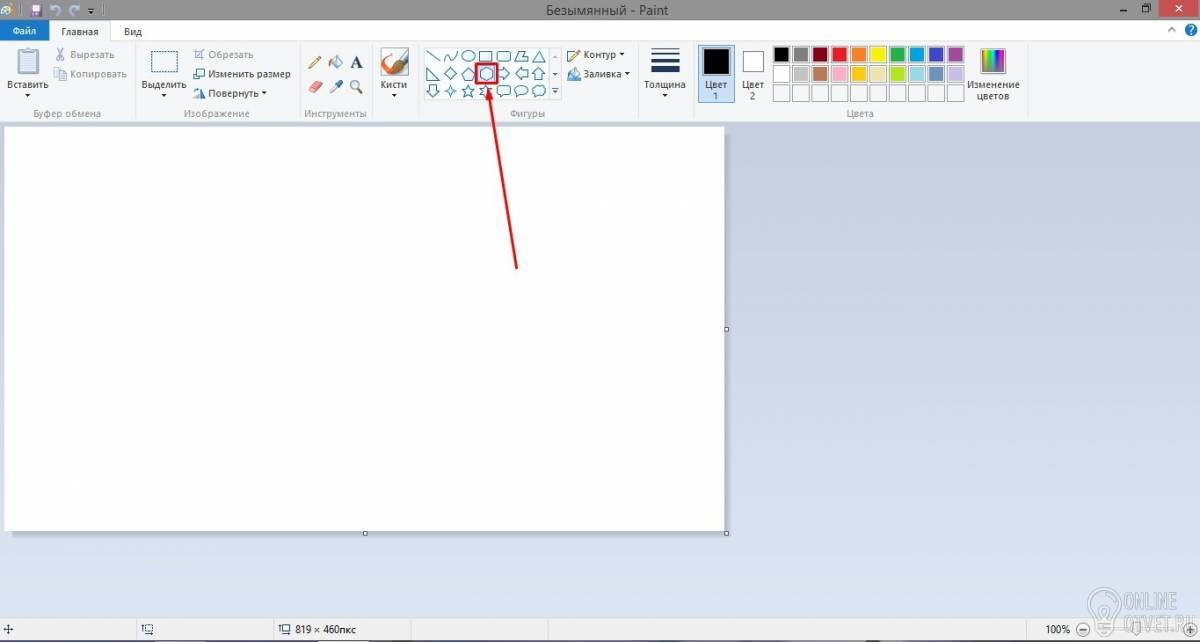Select the Magnifier tool
The image size is (1200, 642).
click(356, 87)
